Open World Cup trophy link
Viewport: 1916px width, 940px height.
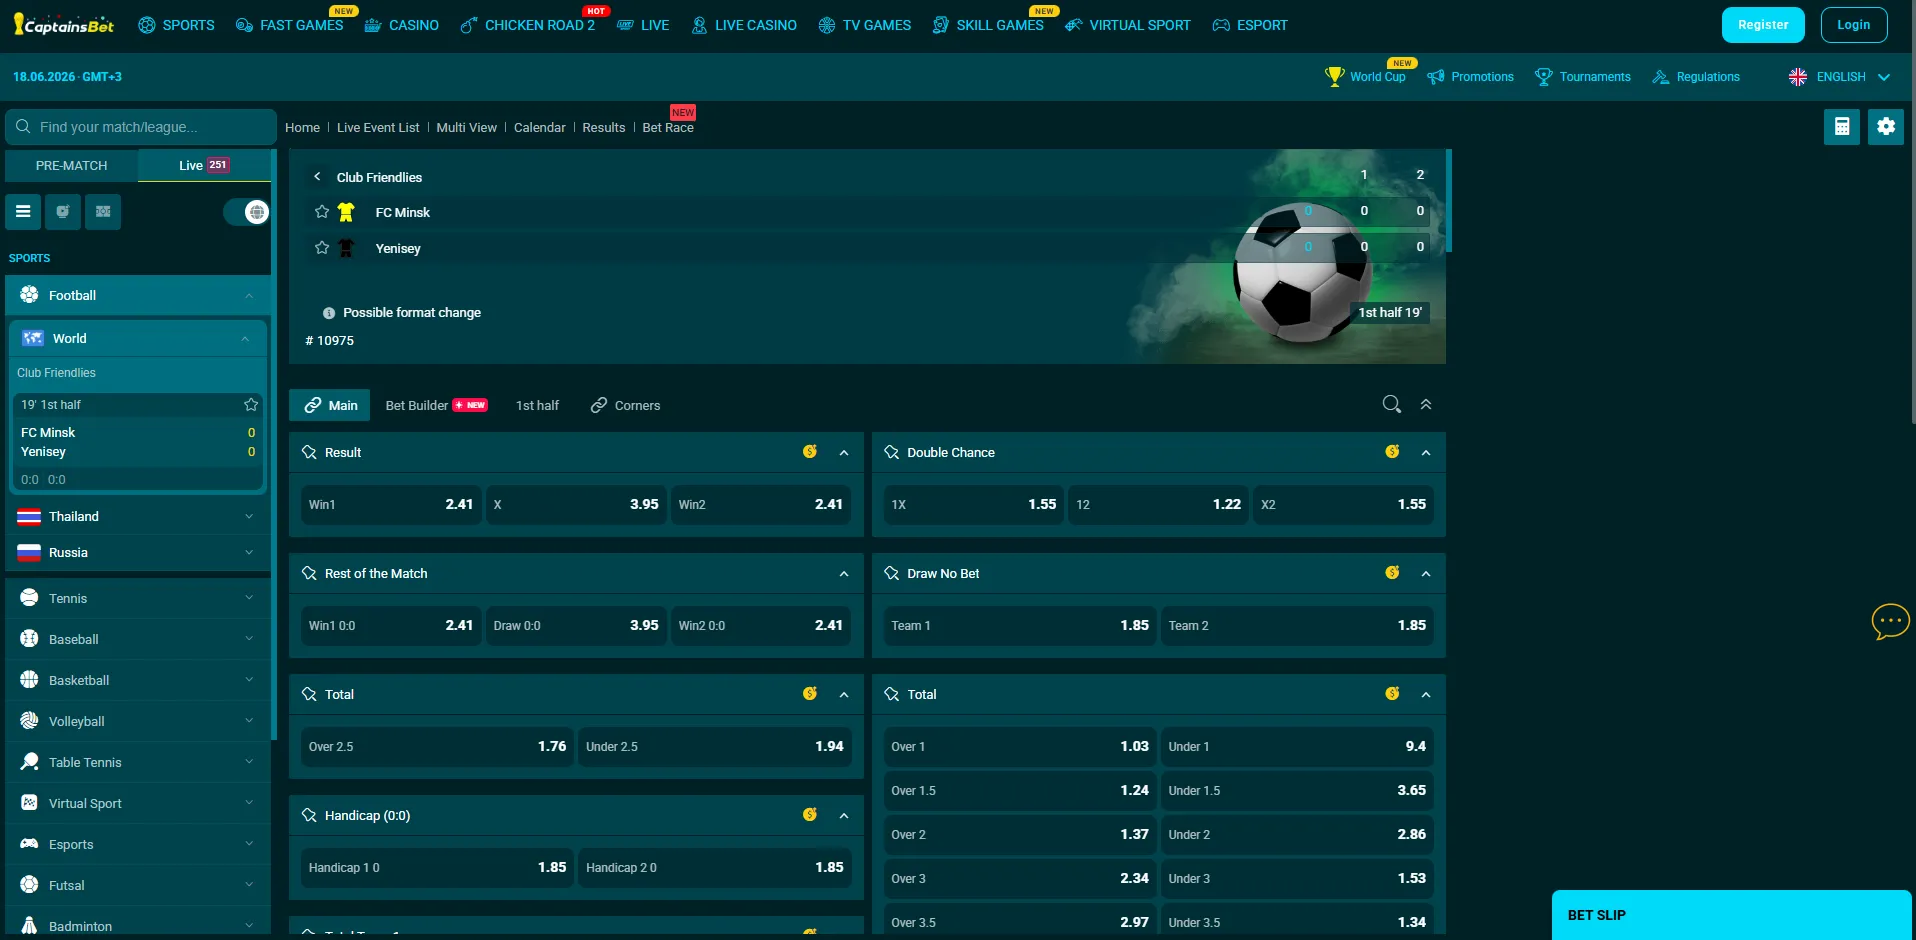(1365, 77)
